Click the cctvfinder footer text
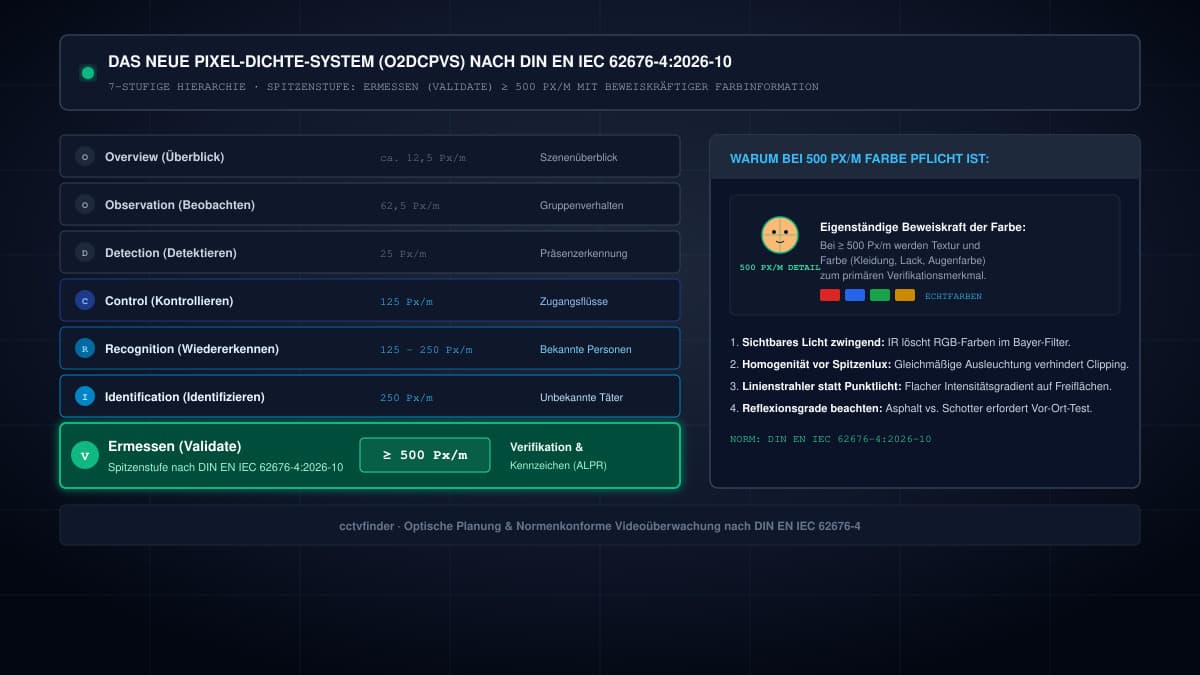1200x675 pixels. point(600,525)
